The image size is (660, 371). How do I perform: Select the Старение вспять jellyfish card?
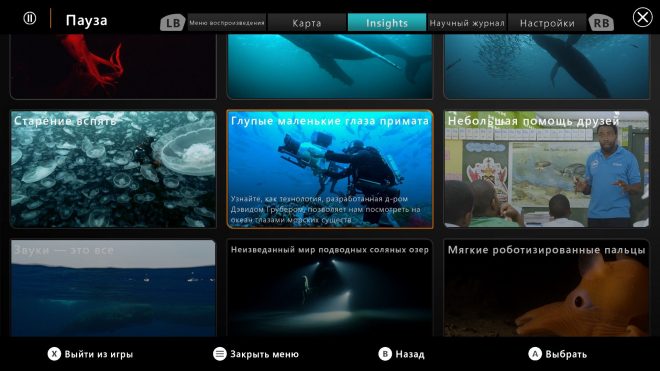(113, 169)
